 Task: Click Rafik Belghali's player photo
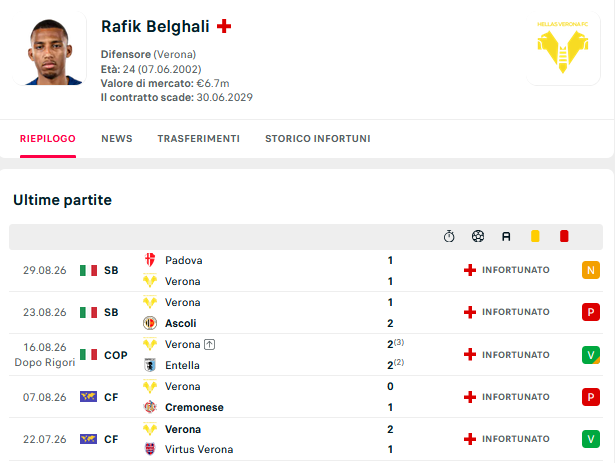click(x=49, y=48)
